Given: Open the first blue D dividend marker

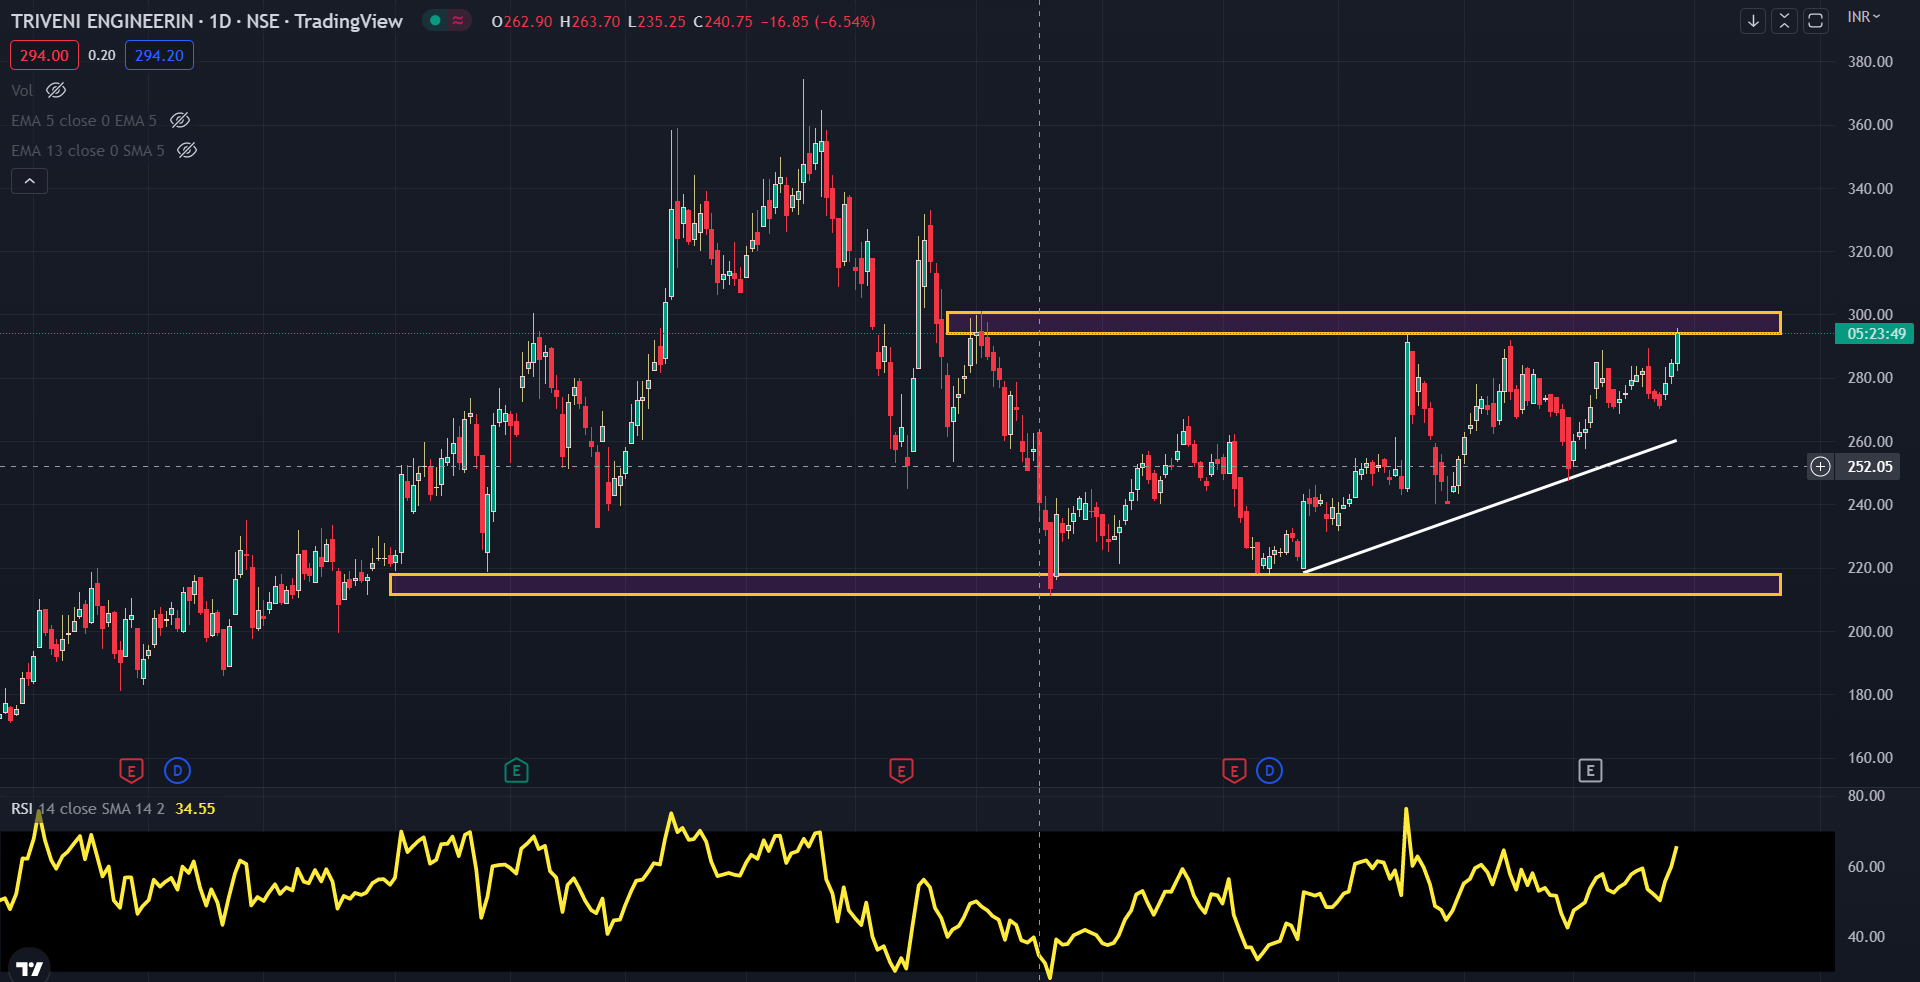Looking at the screenshot, I should 177,771.
